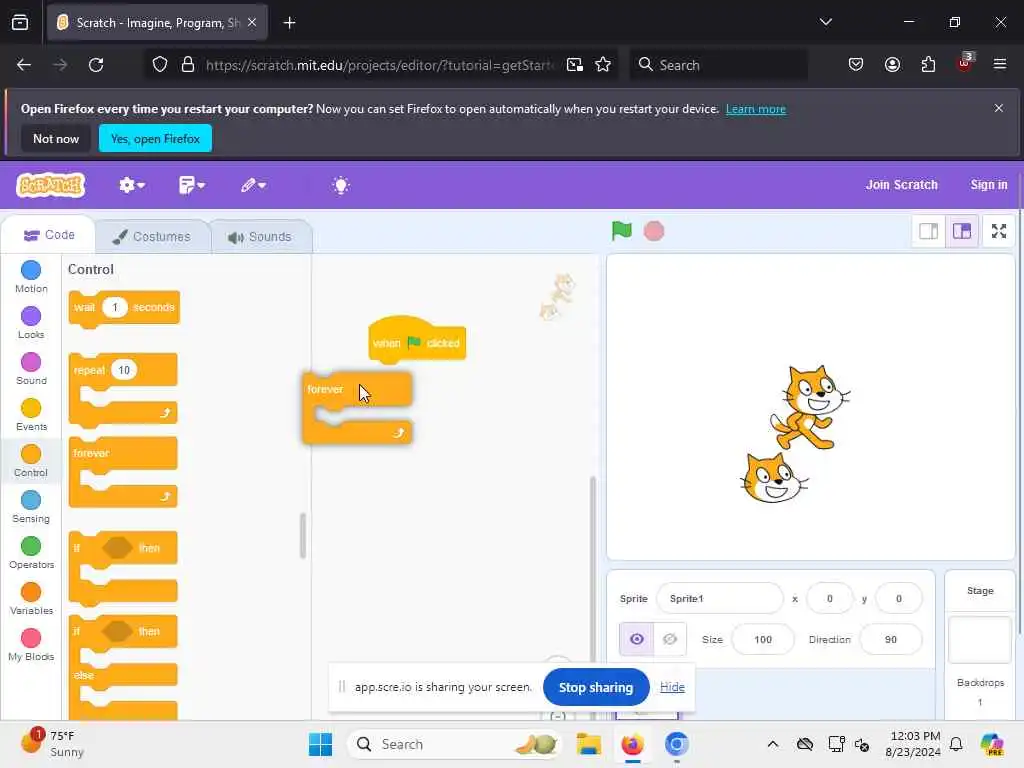
Task: Select the Motion block category
Action: click(31, 277)
